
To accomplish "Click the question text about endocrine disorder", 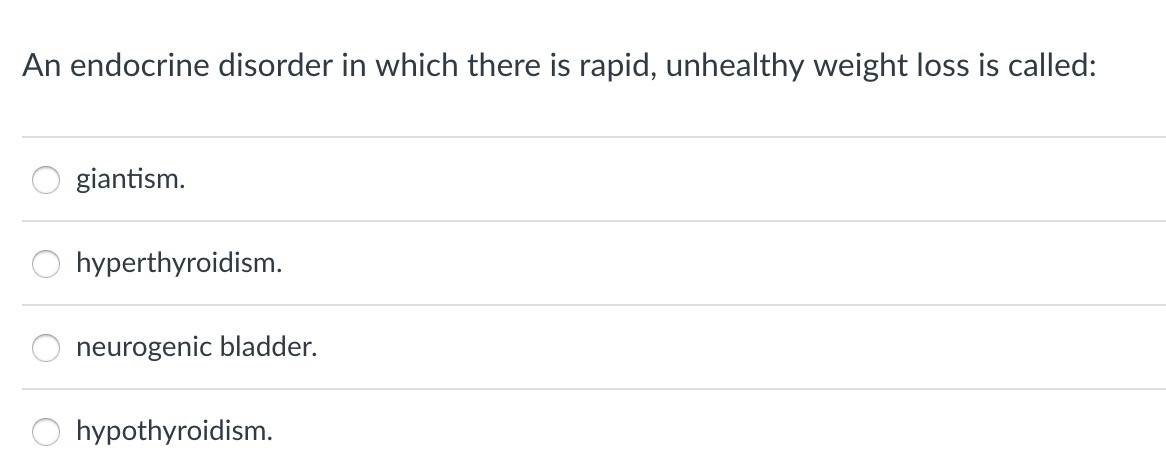I will click(x=559, y=66).
